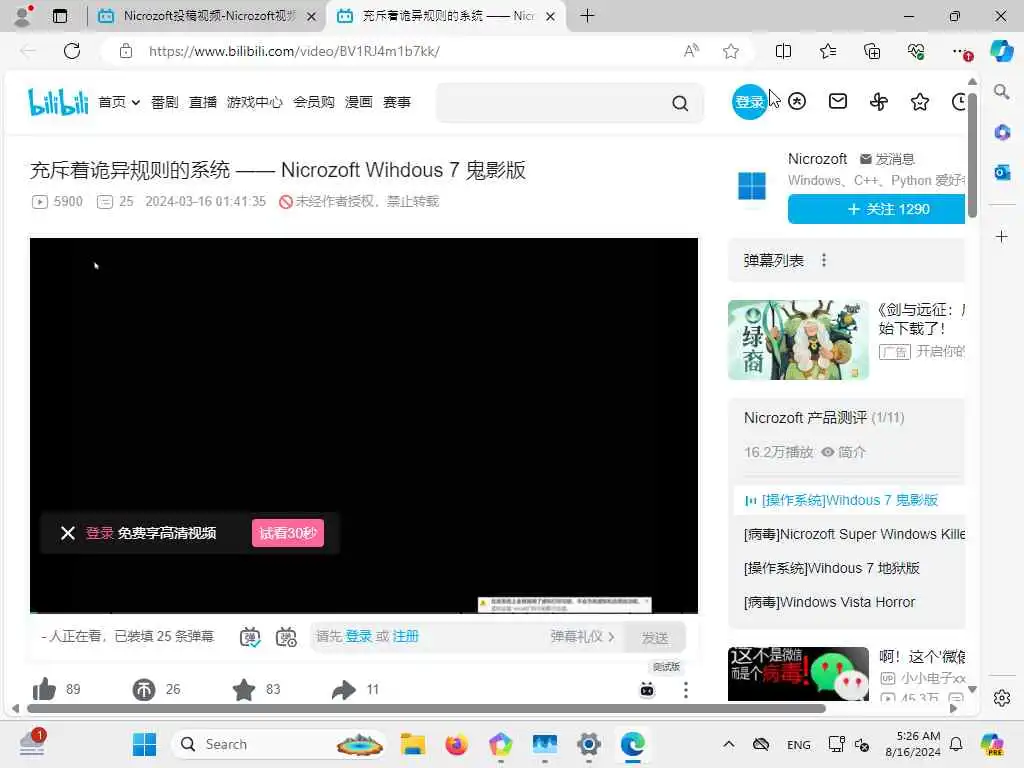
Task: Open the 赛事 navigation item
Action: pyautogui.click(x=396, y=102)
